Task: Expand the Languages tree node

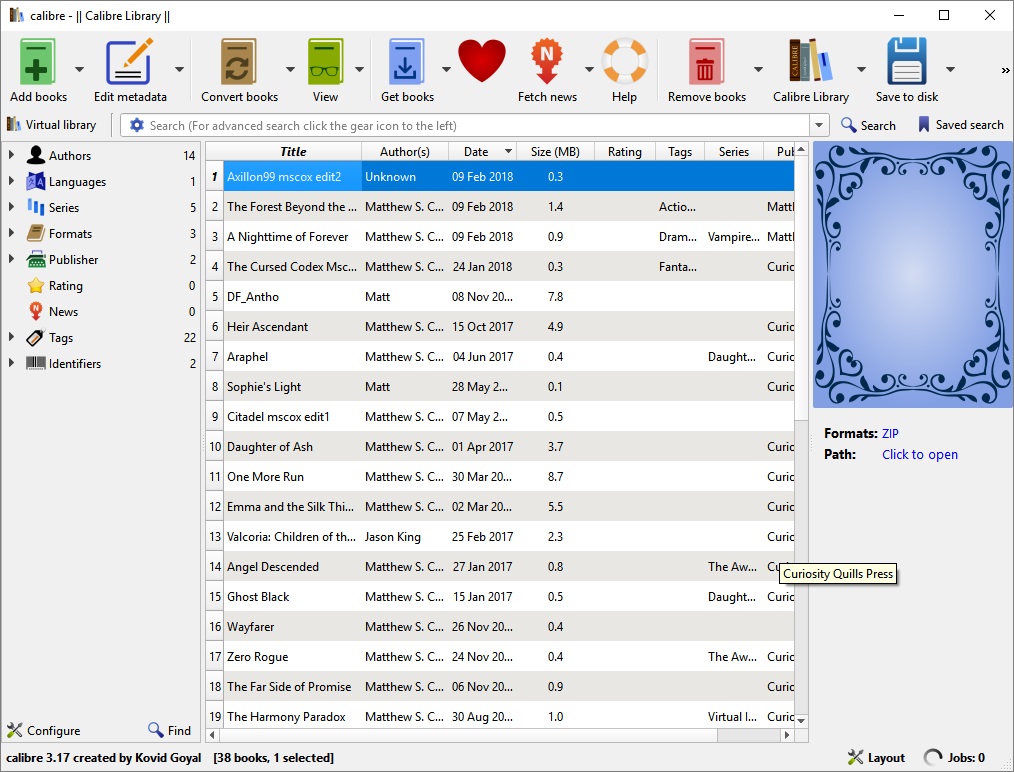Action: 11,182
